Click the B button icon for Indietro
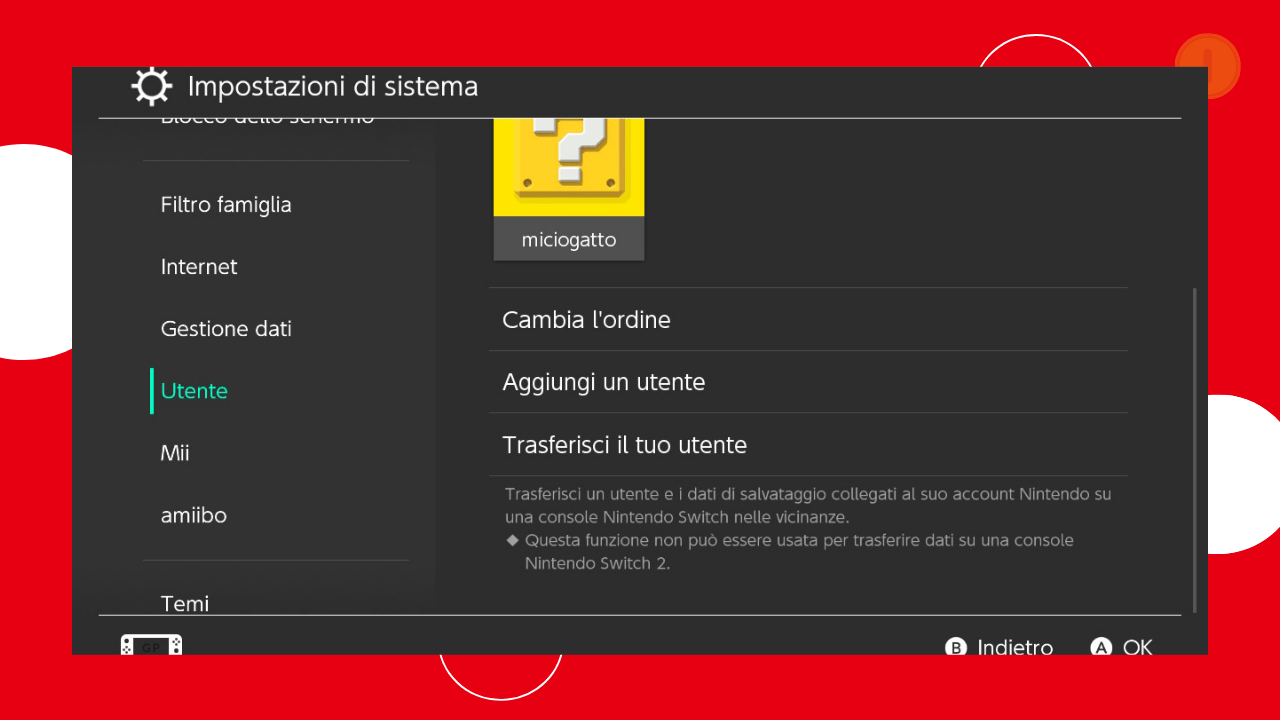The width and height of the screenshot is (1280, 720). click(956, 647)
